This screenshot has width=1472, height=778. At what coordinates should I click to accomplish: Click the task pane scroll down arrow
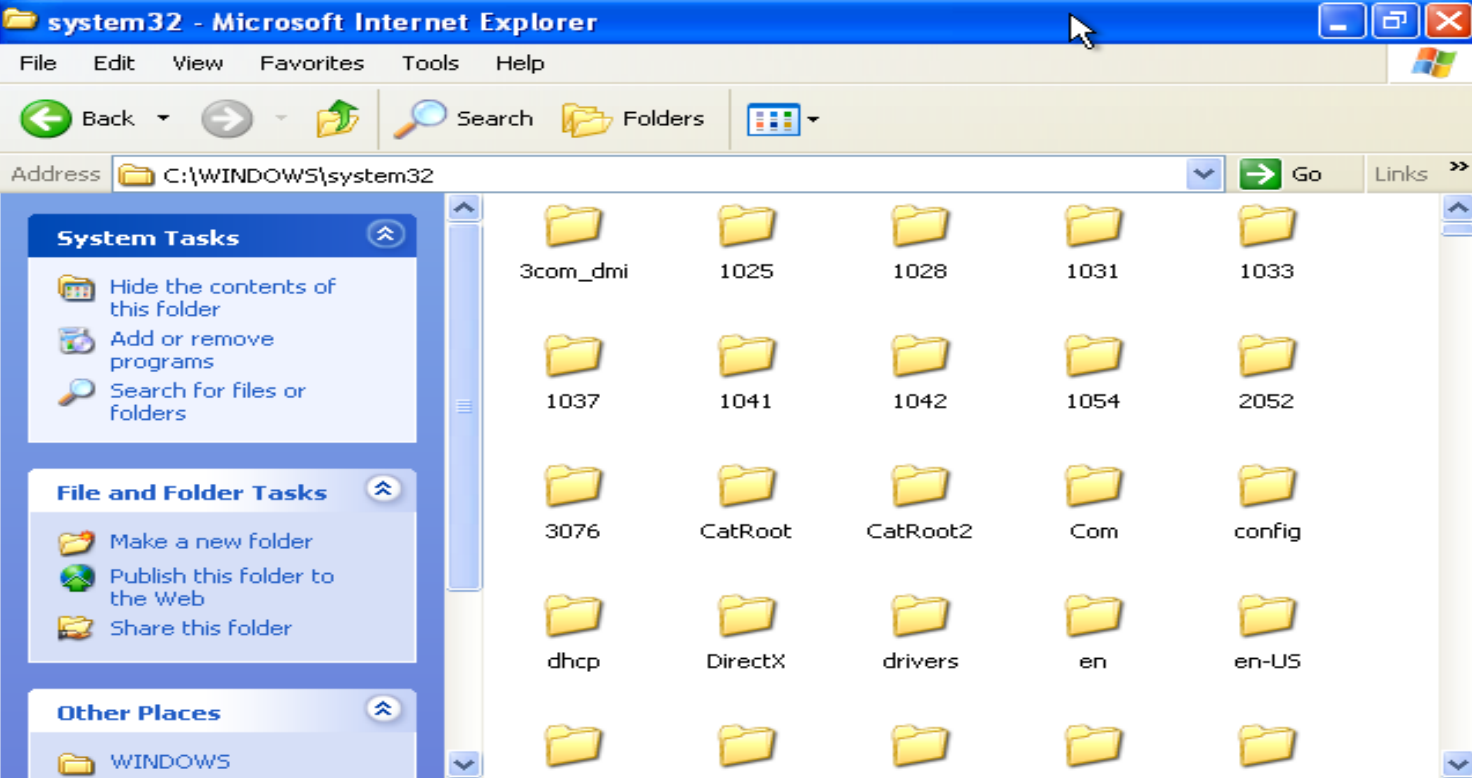[463, 764]
